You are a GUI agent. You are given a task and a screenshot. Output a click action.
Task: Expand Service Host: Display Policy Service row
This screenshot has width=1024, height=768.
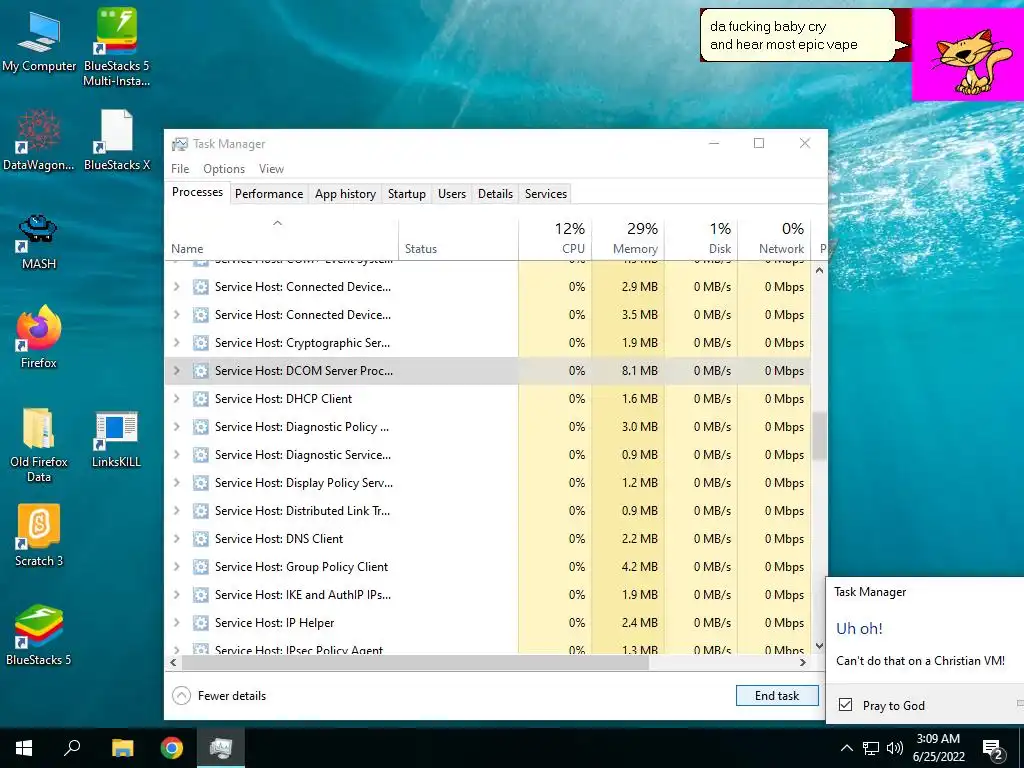(x=176, y=483)
